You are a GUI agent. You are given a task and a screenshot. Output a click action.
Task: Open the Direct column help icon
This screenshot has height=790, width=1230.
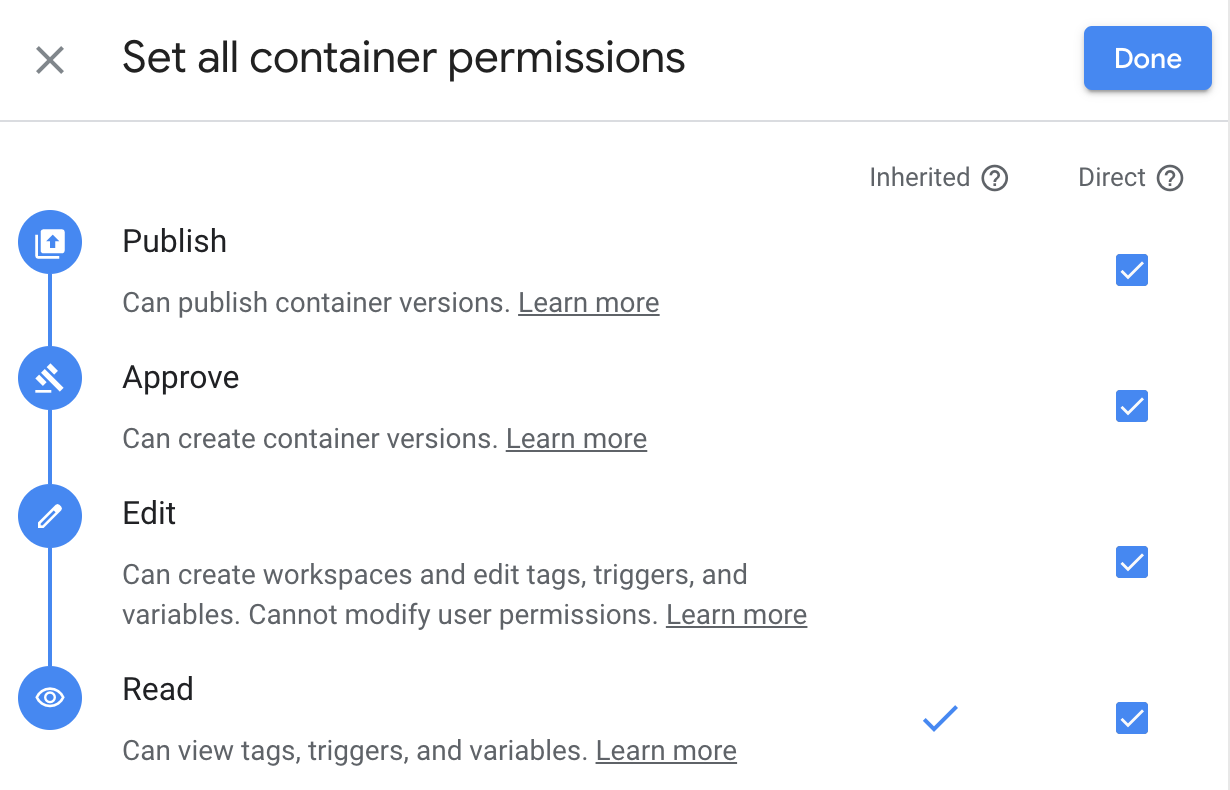(1170, 178)
